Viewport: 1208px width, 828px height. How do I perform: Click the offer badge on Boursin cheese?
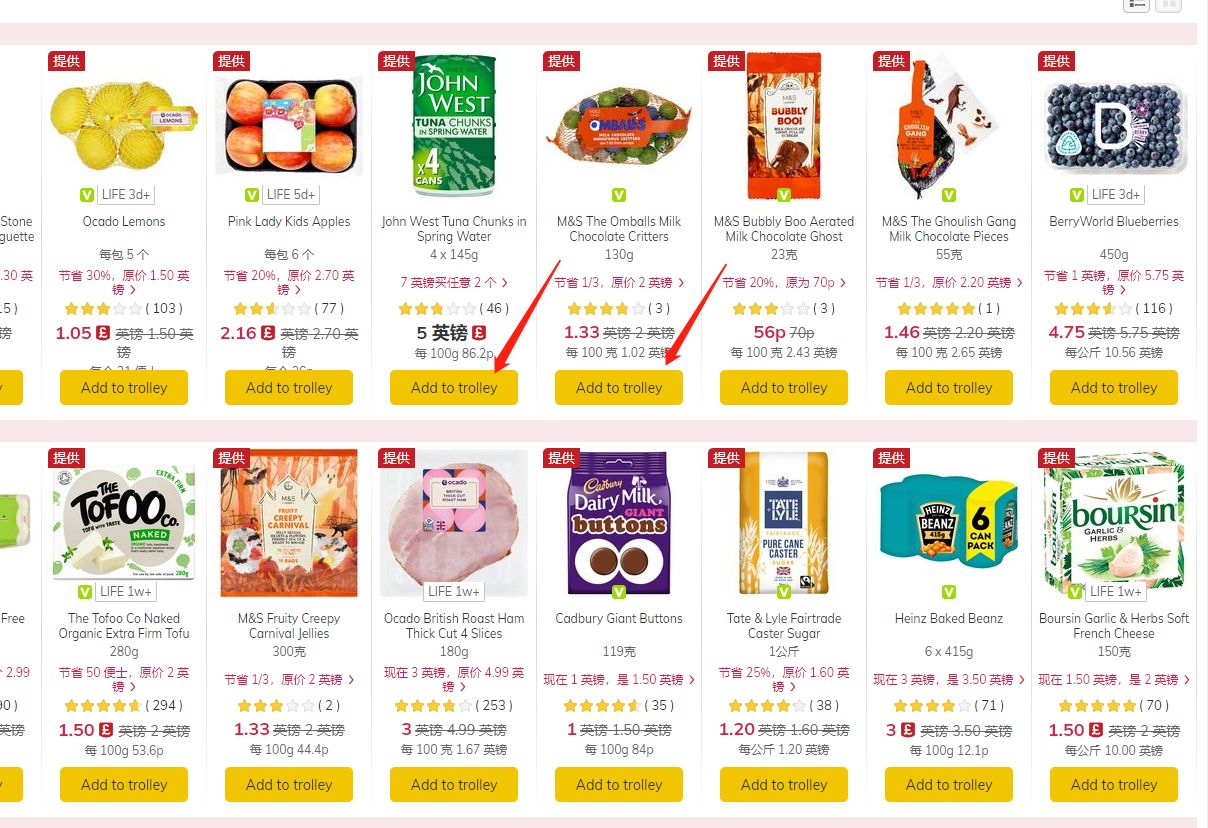(x=1057, y=458)
